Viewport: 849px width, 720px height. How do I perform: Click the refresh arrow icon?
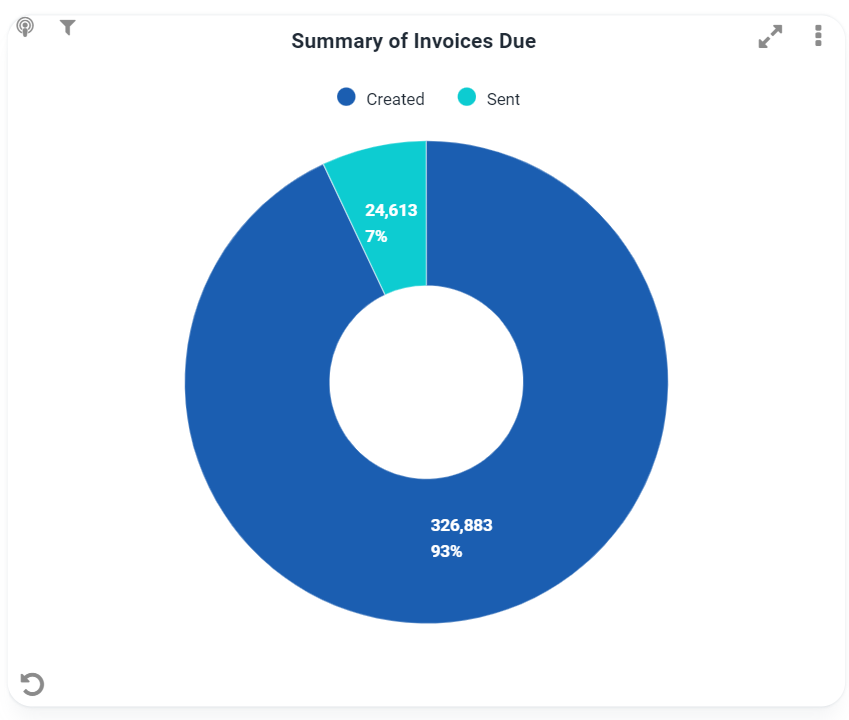coord(32,684)
